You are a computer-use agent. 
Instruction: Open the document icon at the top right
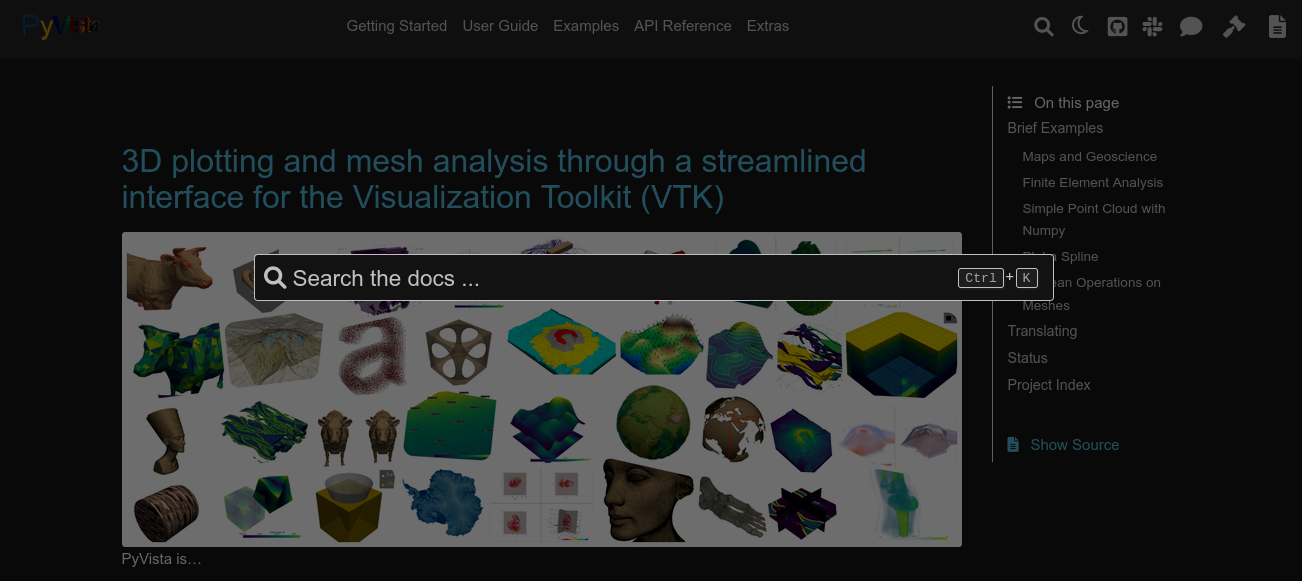tap(1277, 26)
